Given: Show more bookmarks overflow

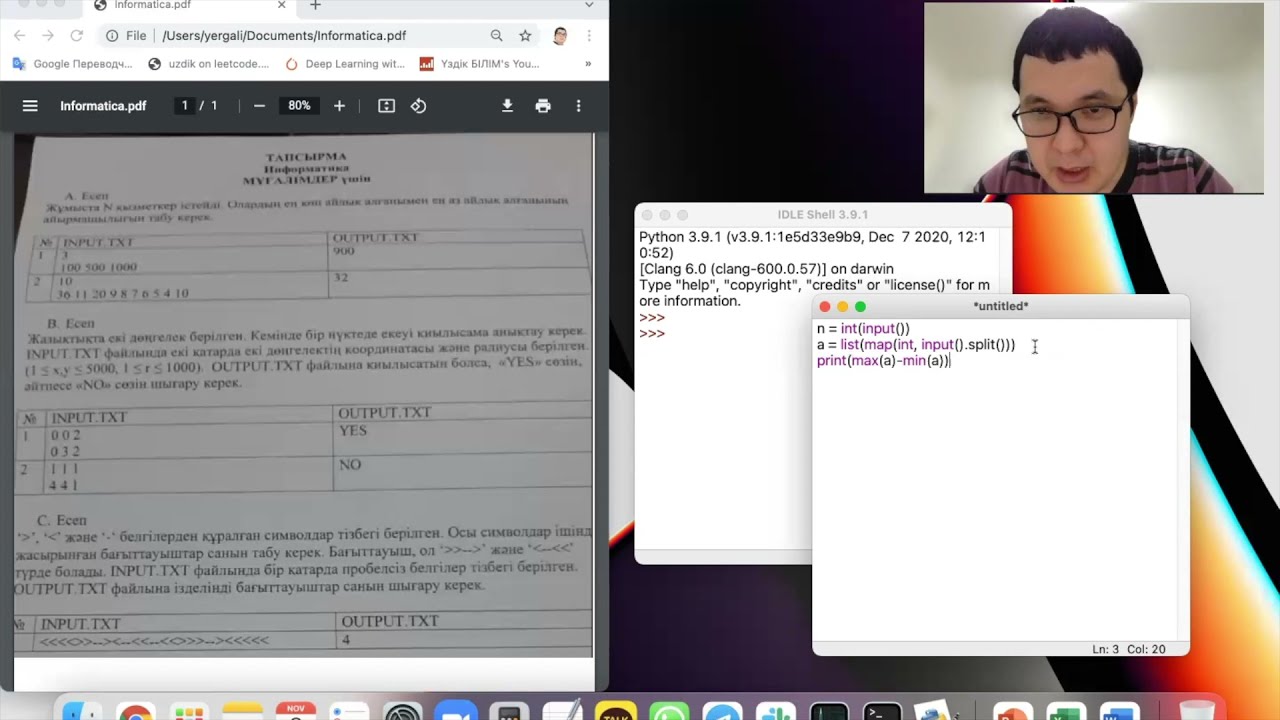Looking at the screenshot, I should tap(588, 64).
